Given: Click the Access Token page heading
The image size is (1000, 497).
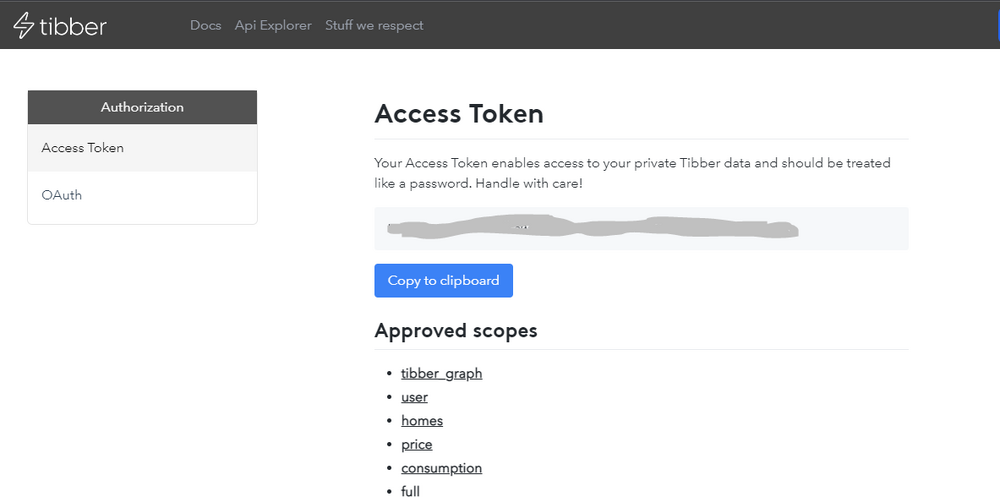Looking at the screenshot, I should pos(459,114).
